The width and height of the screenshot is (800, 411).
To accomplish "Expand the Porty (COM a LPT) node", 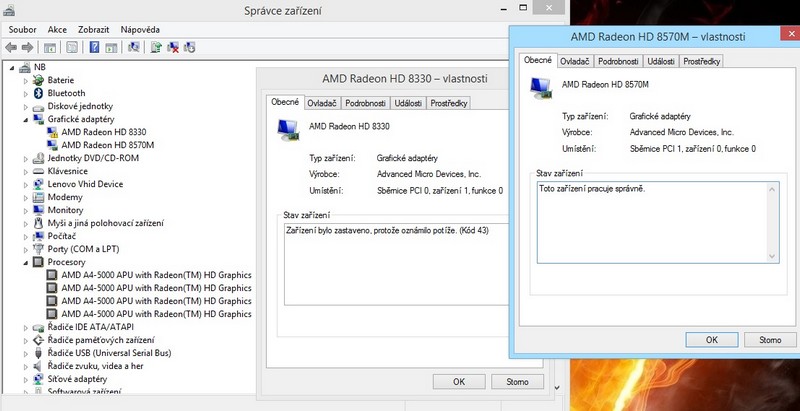I will point(26,249).
